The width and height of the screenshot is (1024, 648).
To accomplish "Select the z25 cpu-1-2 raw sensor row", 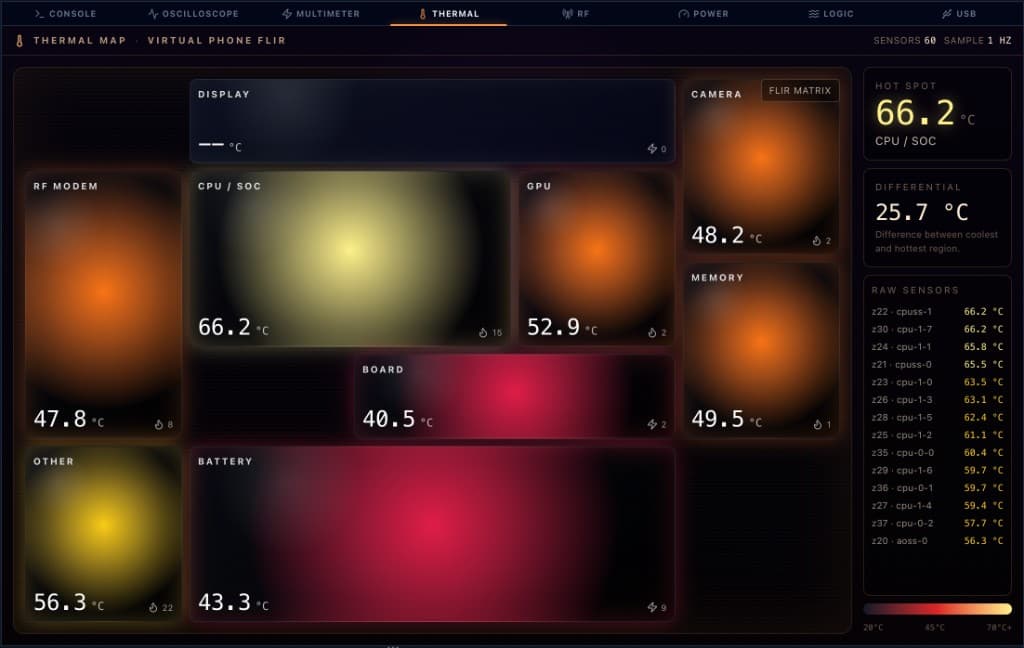I will (x=937, y=435).
